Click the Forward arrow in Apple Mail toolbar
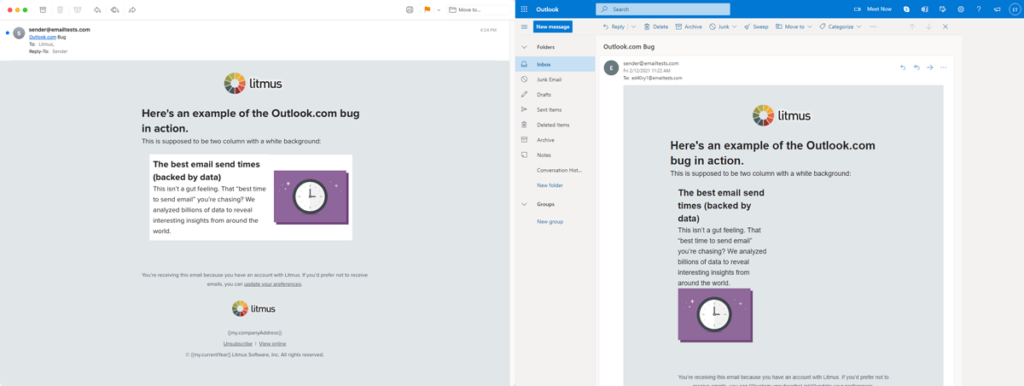This screenshot has width=1024, height=386. (x=133, y=10)
